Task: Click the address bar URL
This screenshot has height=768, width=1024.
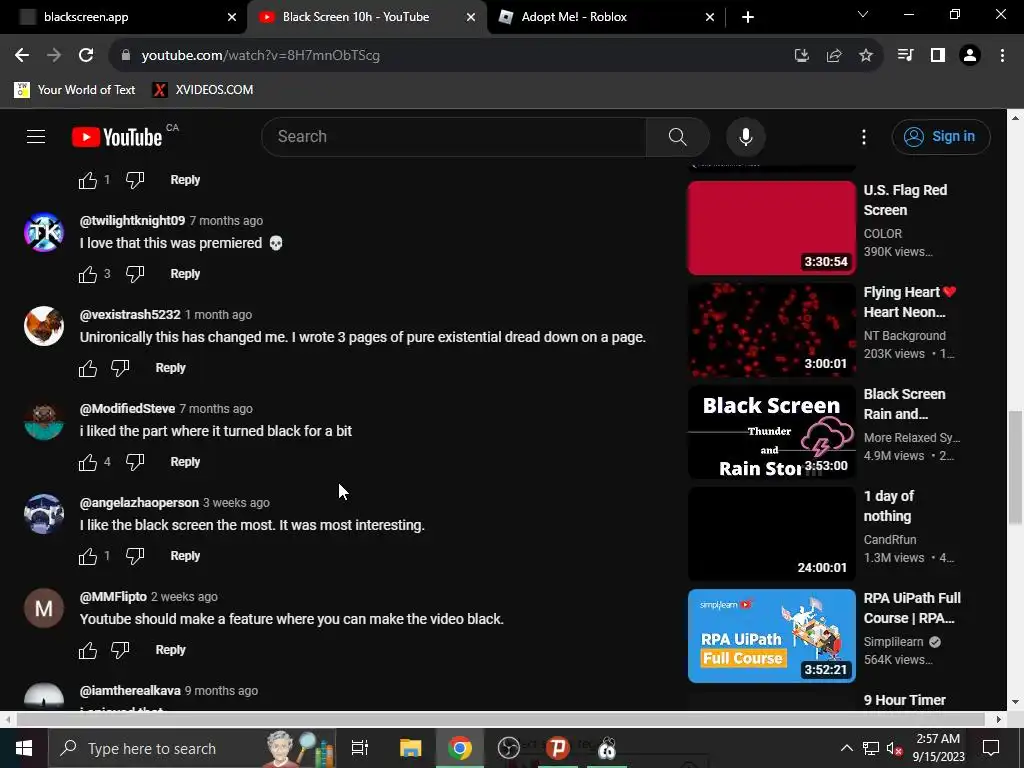Action: pyautogui.click(x=261, y=55)
